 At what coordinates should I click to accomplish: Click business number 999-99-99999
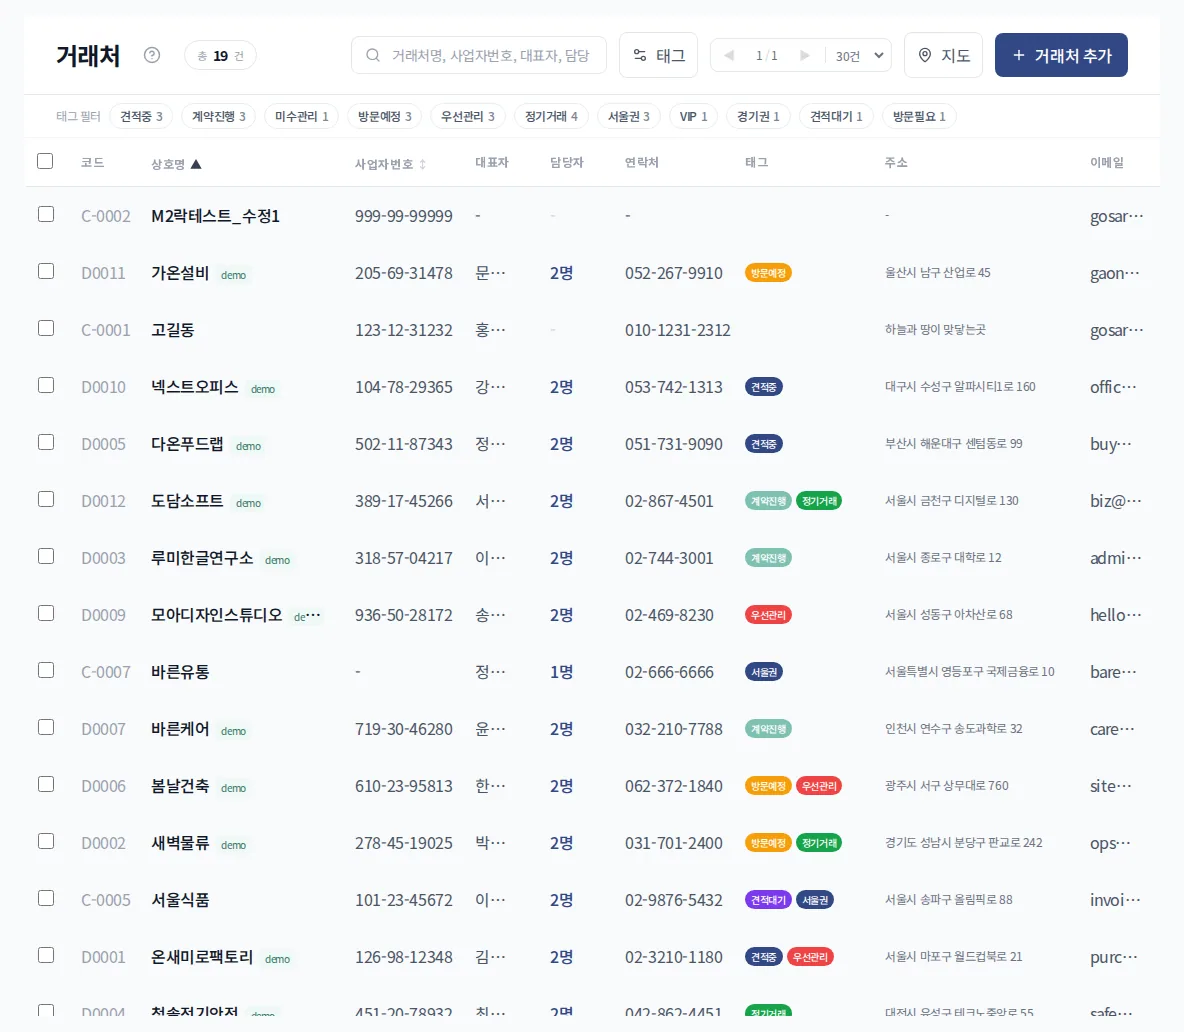404,216
